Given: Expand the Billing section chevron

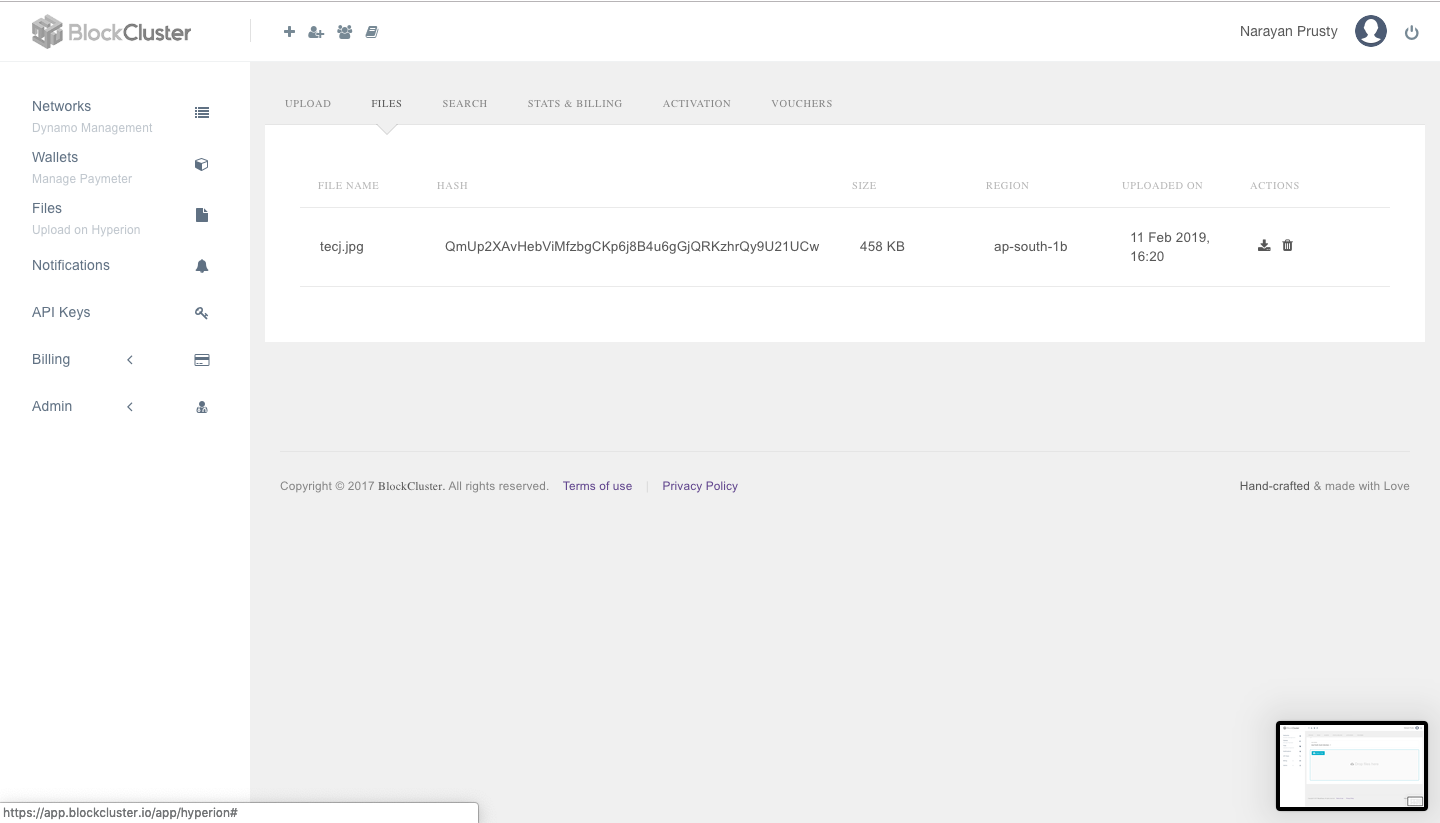Looking at the screenshot, I should [129, 359].
